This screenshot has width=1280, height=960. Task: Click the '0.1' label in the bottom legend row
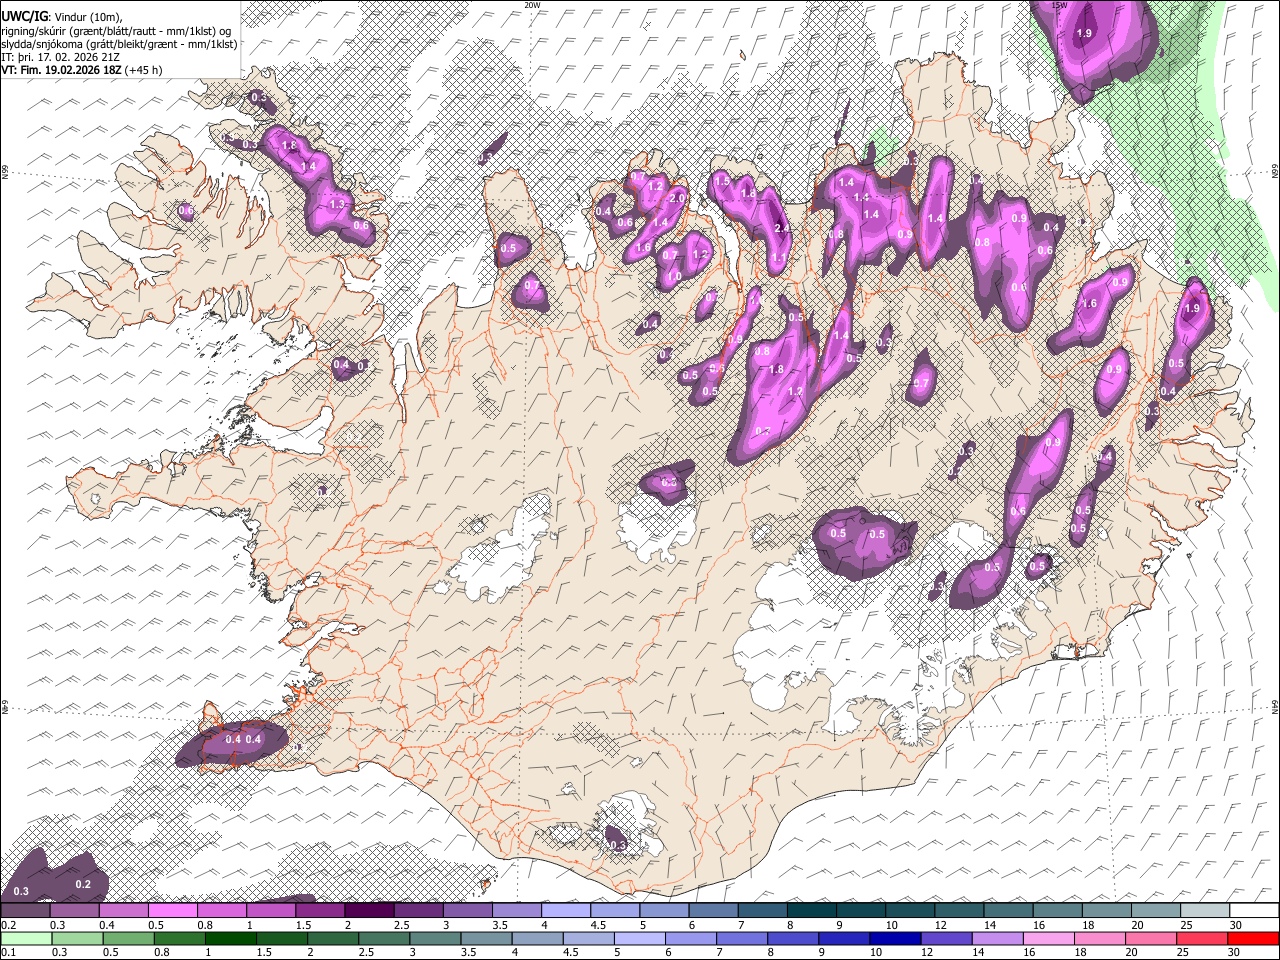pos(8,953)
